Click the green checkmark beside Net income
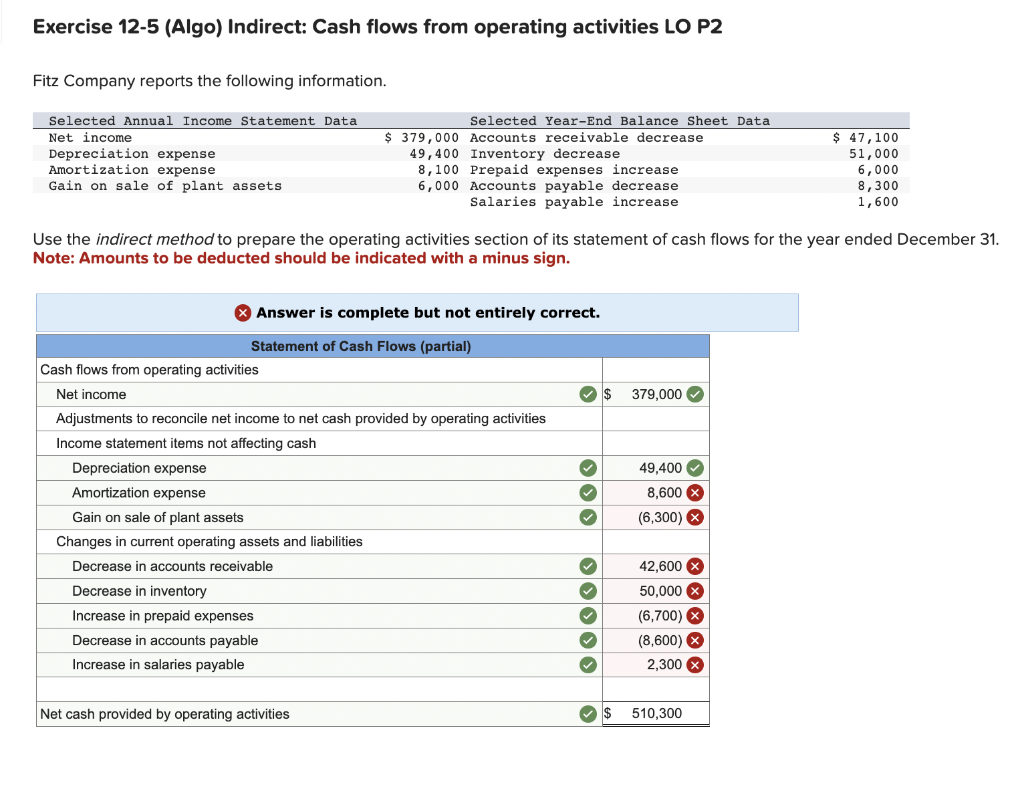Image resolution: width=1024 pixels, height=811 pixels. [x=587, y=394]
